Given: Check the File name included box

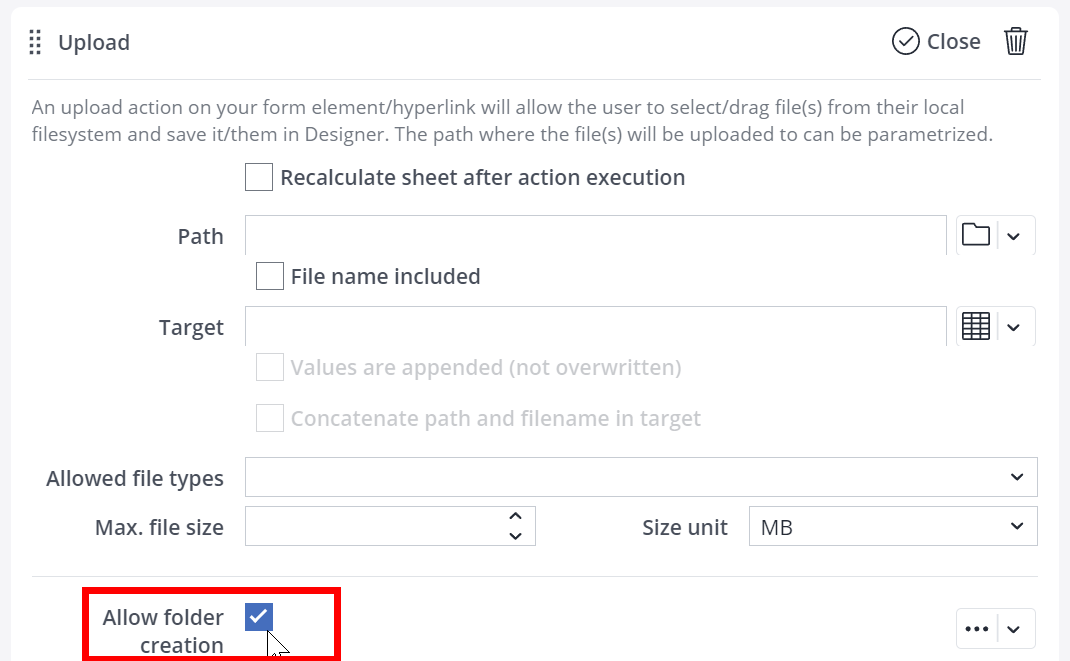Looking at the screenshot, I should 270,276.
